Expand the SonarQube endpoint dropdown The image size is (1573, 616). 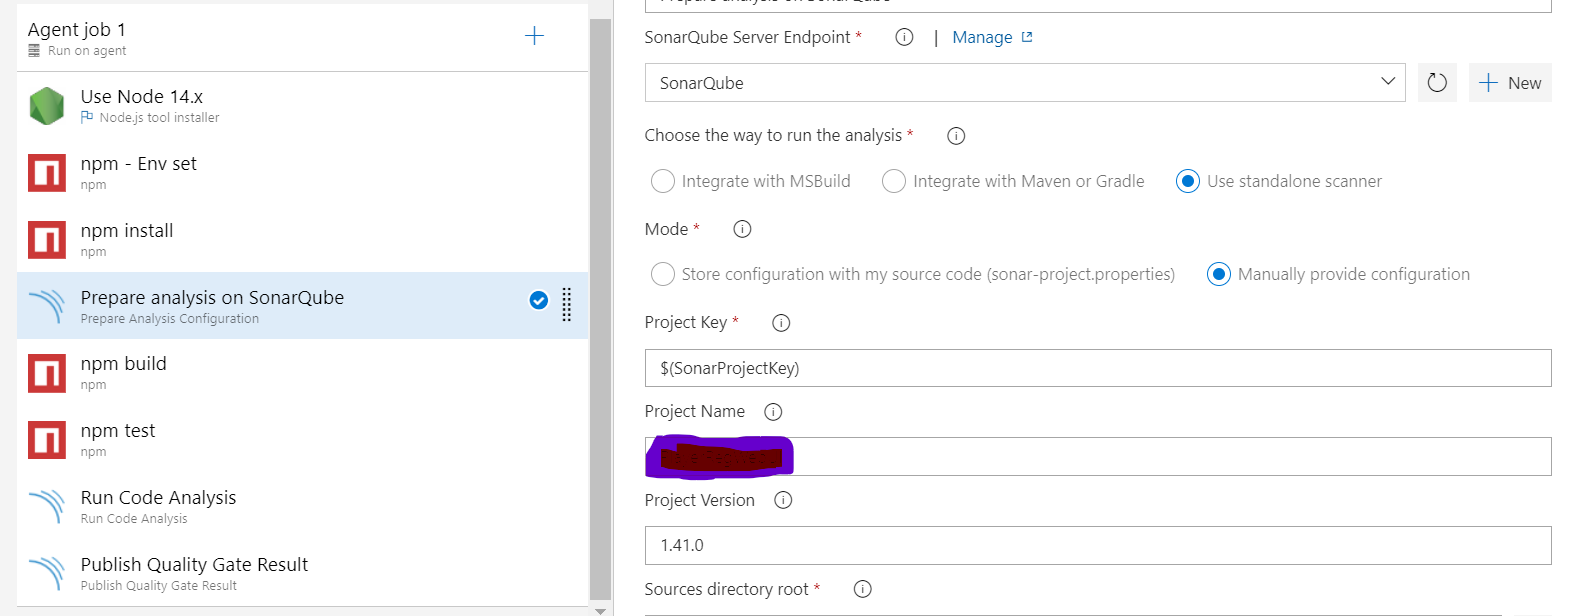(1387, 82)
